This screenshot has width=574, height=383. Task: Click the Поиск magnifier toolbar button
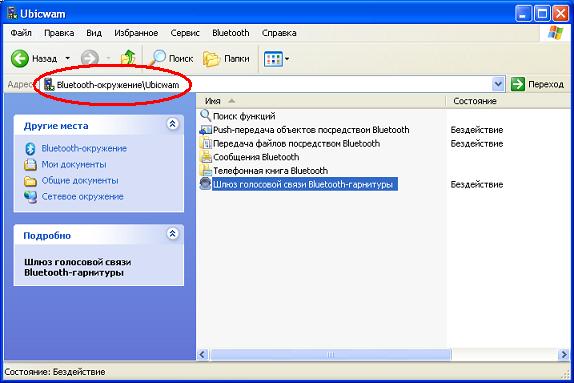pos(172,58)
